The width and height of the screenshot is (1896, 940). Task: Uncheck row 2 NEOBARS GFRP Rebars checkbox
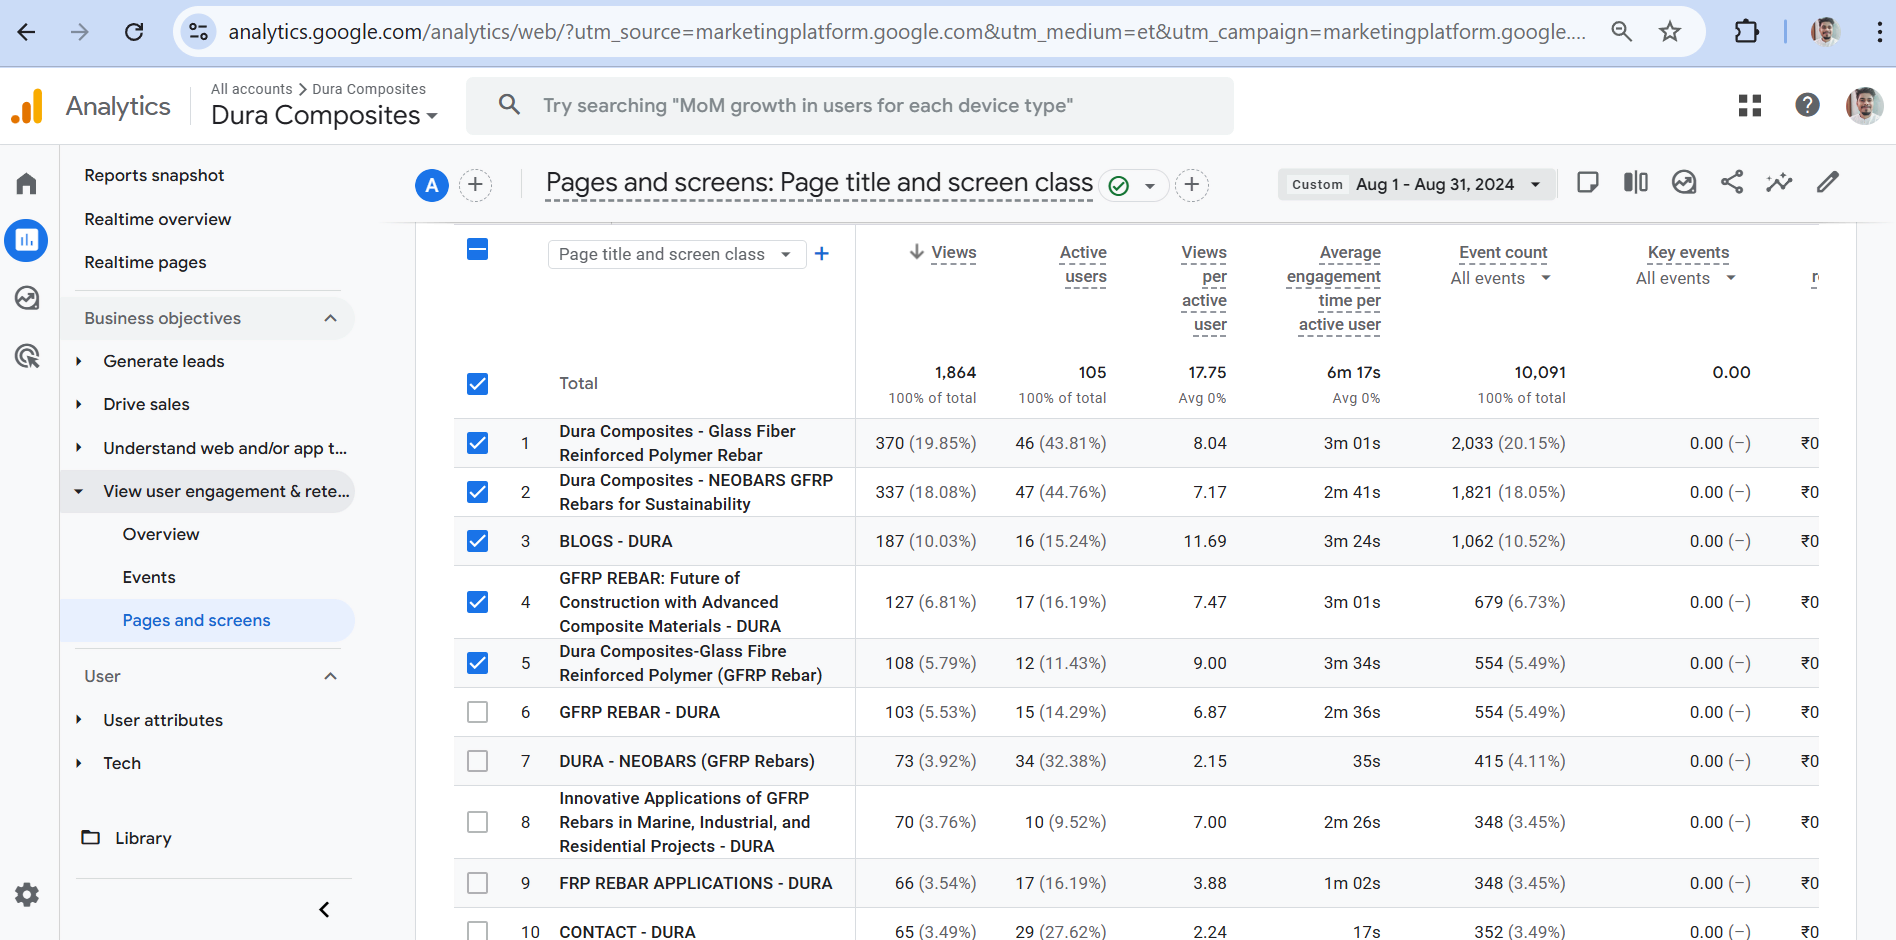pyautogui.click(x=478, y=492)
